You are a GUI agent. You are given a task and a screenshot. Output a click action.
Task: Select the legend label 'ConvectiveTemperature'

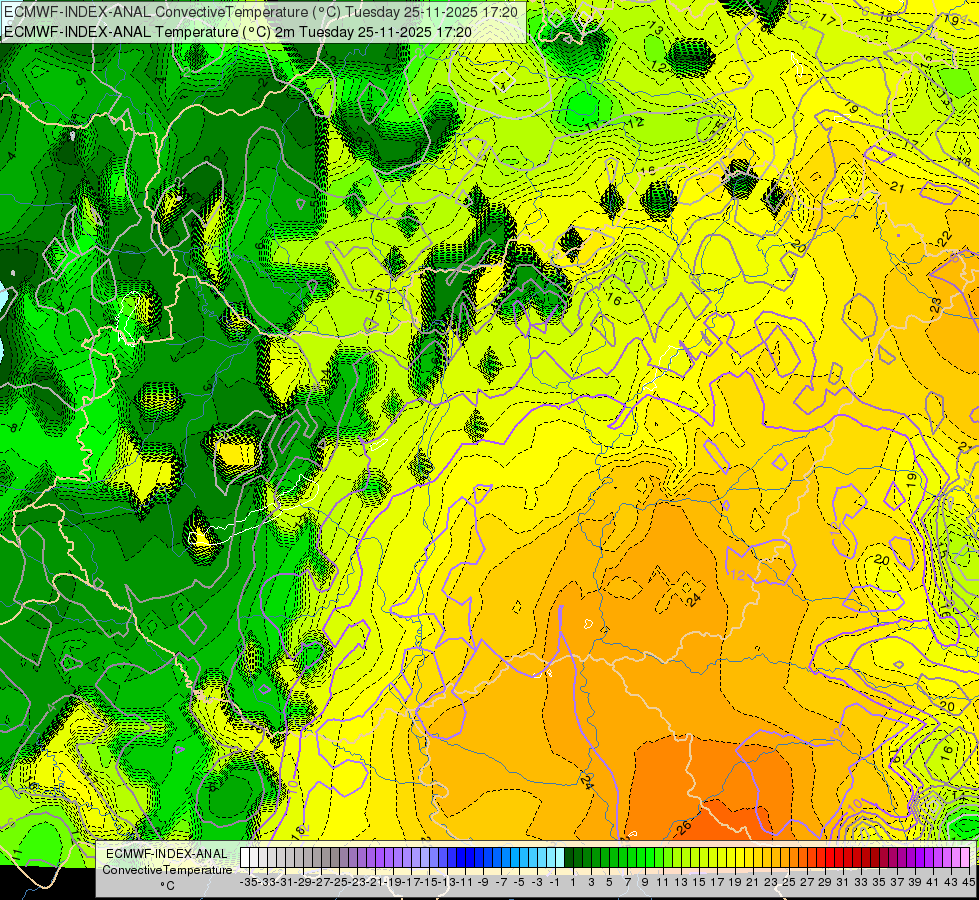(x=167, y=869)
